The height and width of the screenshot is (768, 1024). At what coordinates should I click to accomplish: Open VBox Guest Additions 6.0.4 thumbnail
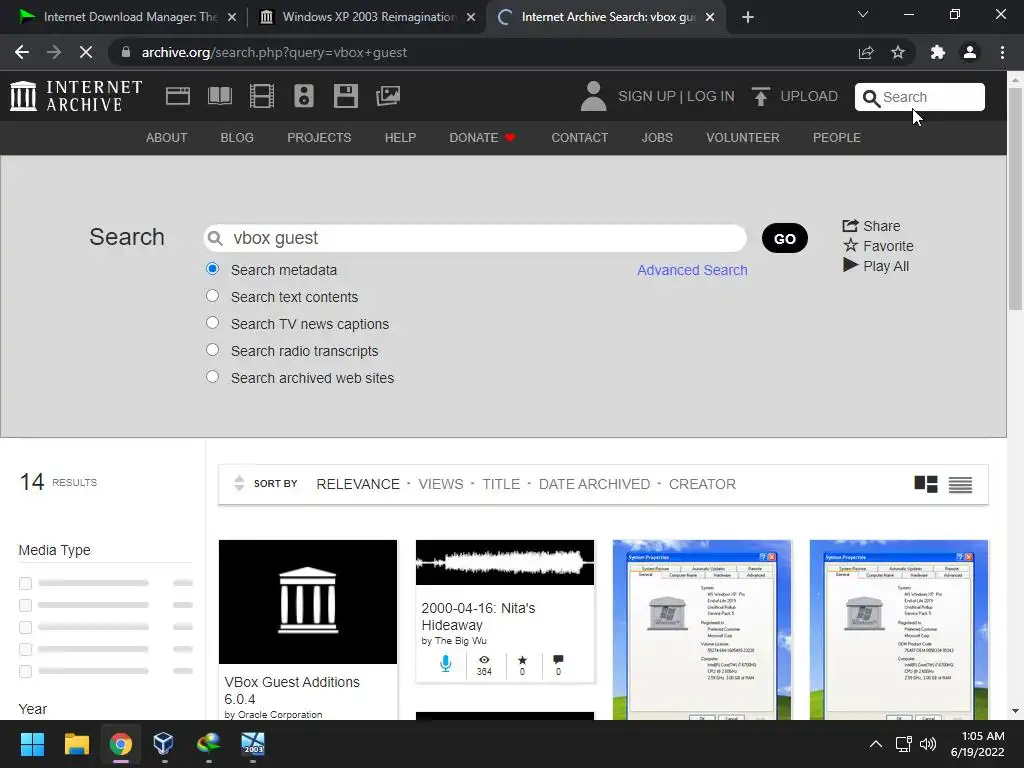click(308, 601)
